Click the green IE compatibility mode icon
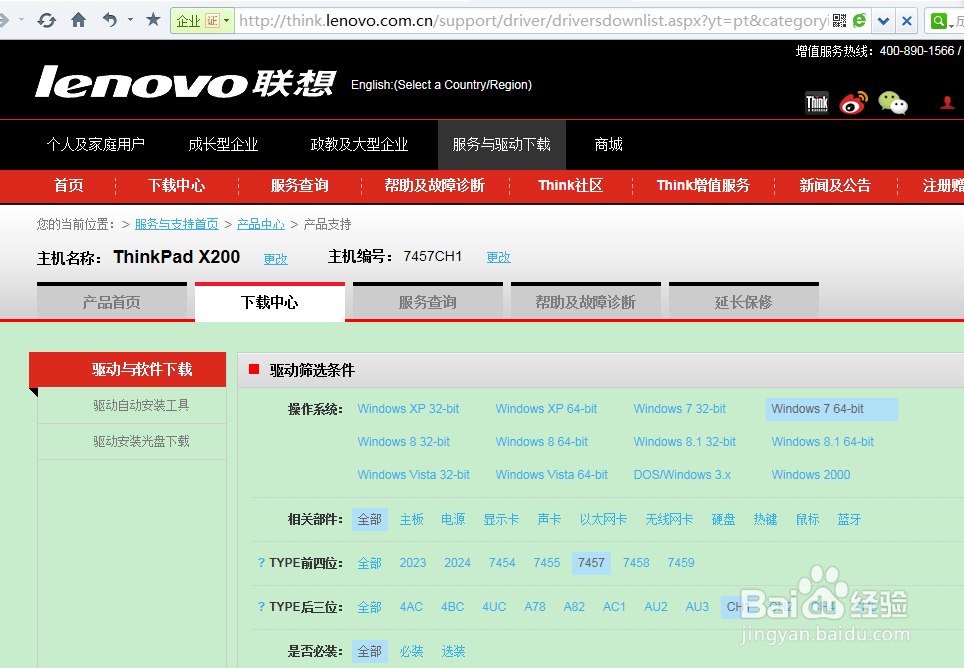The width and height of the screenshot is (964, 668). (x=859, y=21)
